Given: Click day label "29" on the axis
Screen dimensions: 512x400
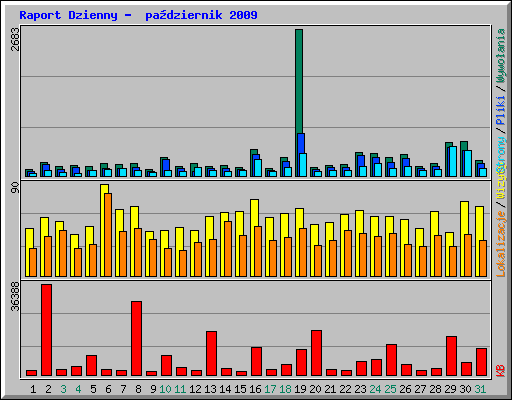Looking at the screenshot, I should pos(450,389).
